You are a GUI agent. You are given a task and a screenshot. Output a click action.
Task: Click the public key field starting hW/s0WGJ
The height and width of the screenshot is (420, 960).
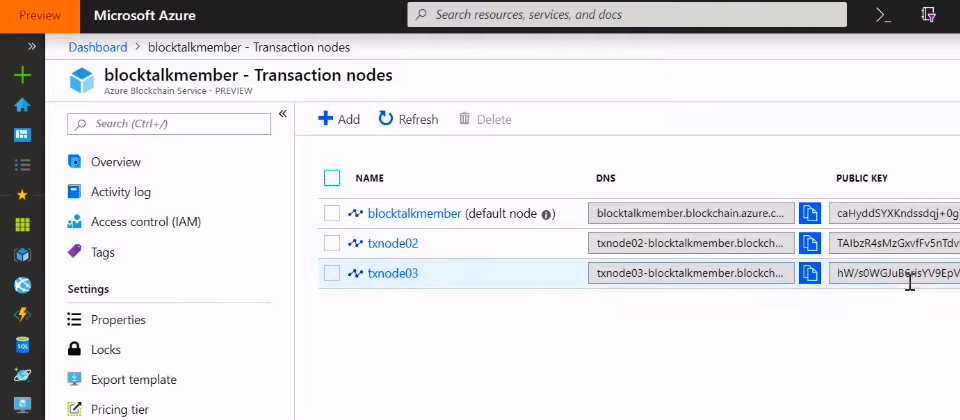894,273
